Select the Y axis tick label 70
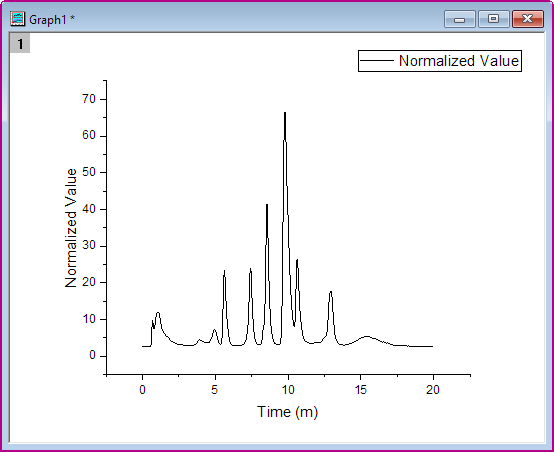Viewport: 554px width, 452px height. point(89,99)
